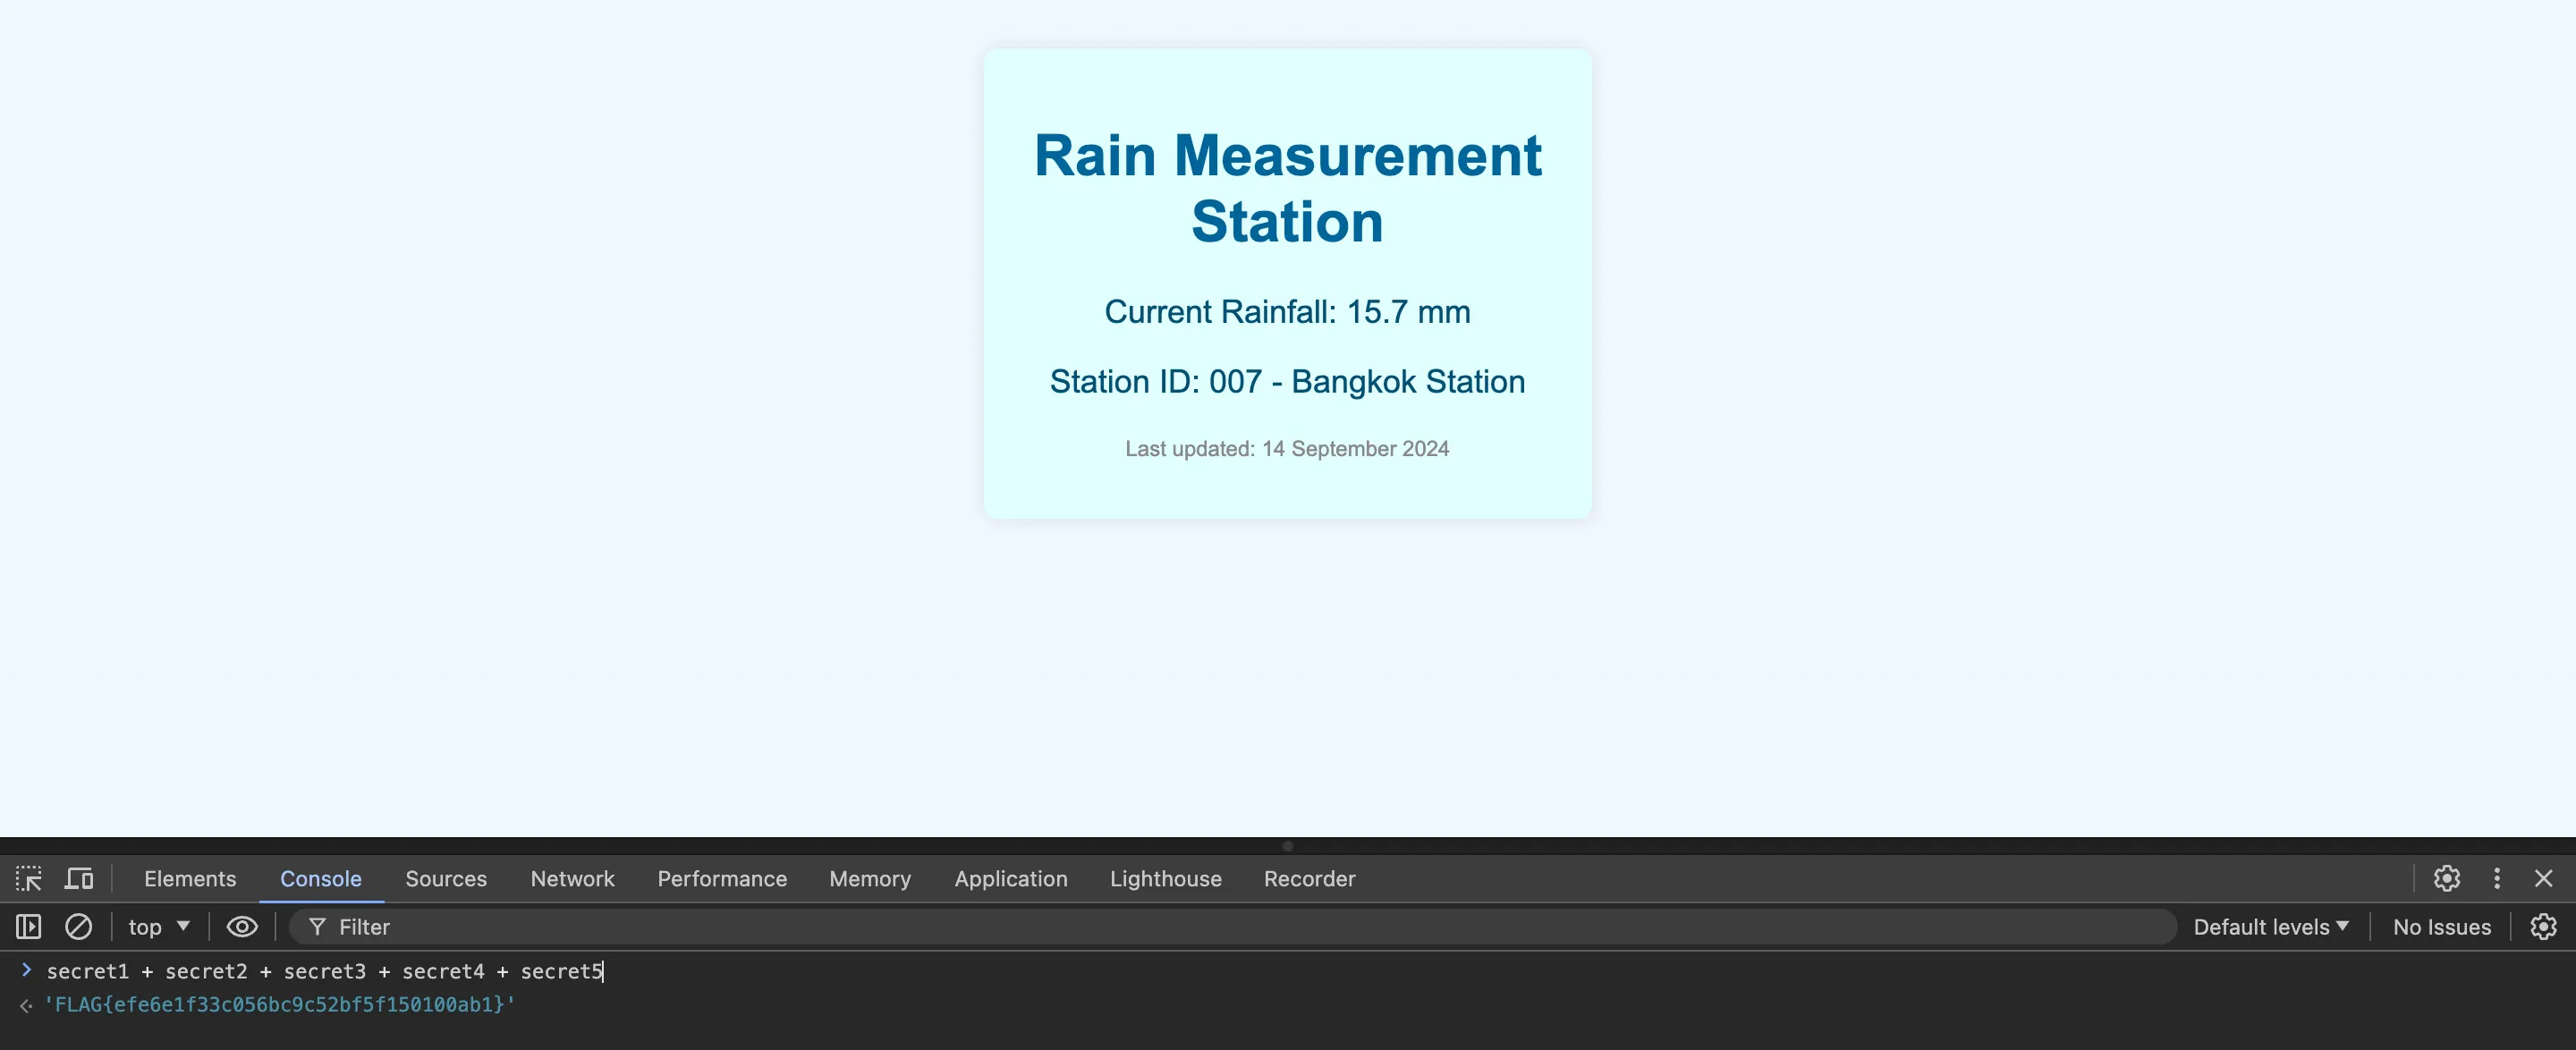Viewport: 2576px width, 1050px height.
Task: Open the Application tab
Action: point(1010,879)
